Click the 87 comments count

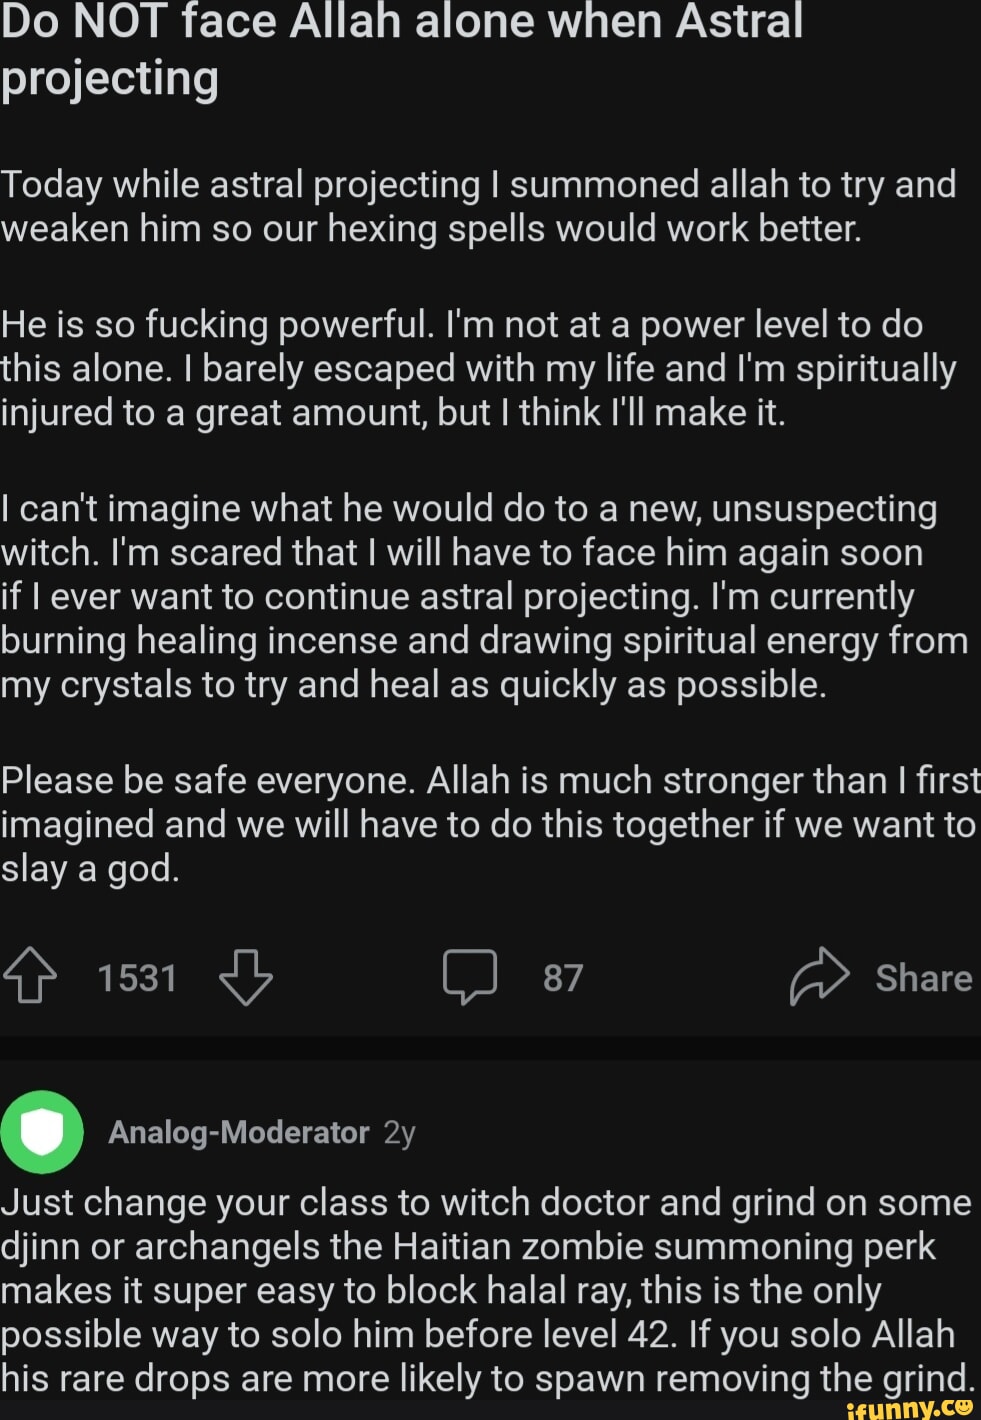pyautogui.click(x=563, y=978)
